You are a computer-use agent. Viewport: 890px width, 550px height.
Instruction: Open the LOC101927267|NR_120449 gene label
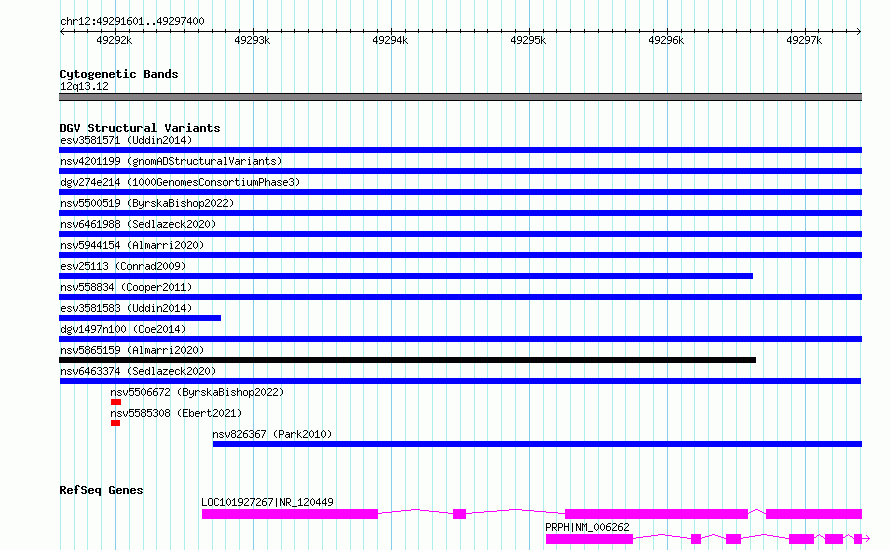pyautogui.click(x=267, y=502)
